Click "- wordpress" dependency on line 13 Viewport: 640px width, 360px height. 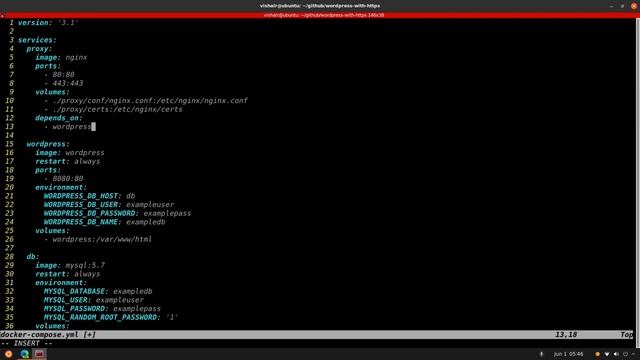68,127
